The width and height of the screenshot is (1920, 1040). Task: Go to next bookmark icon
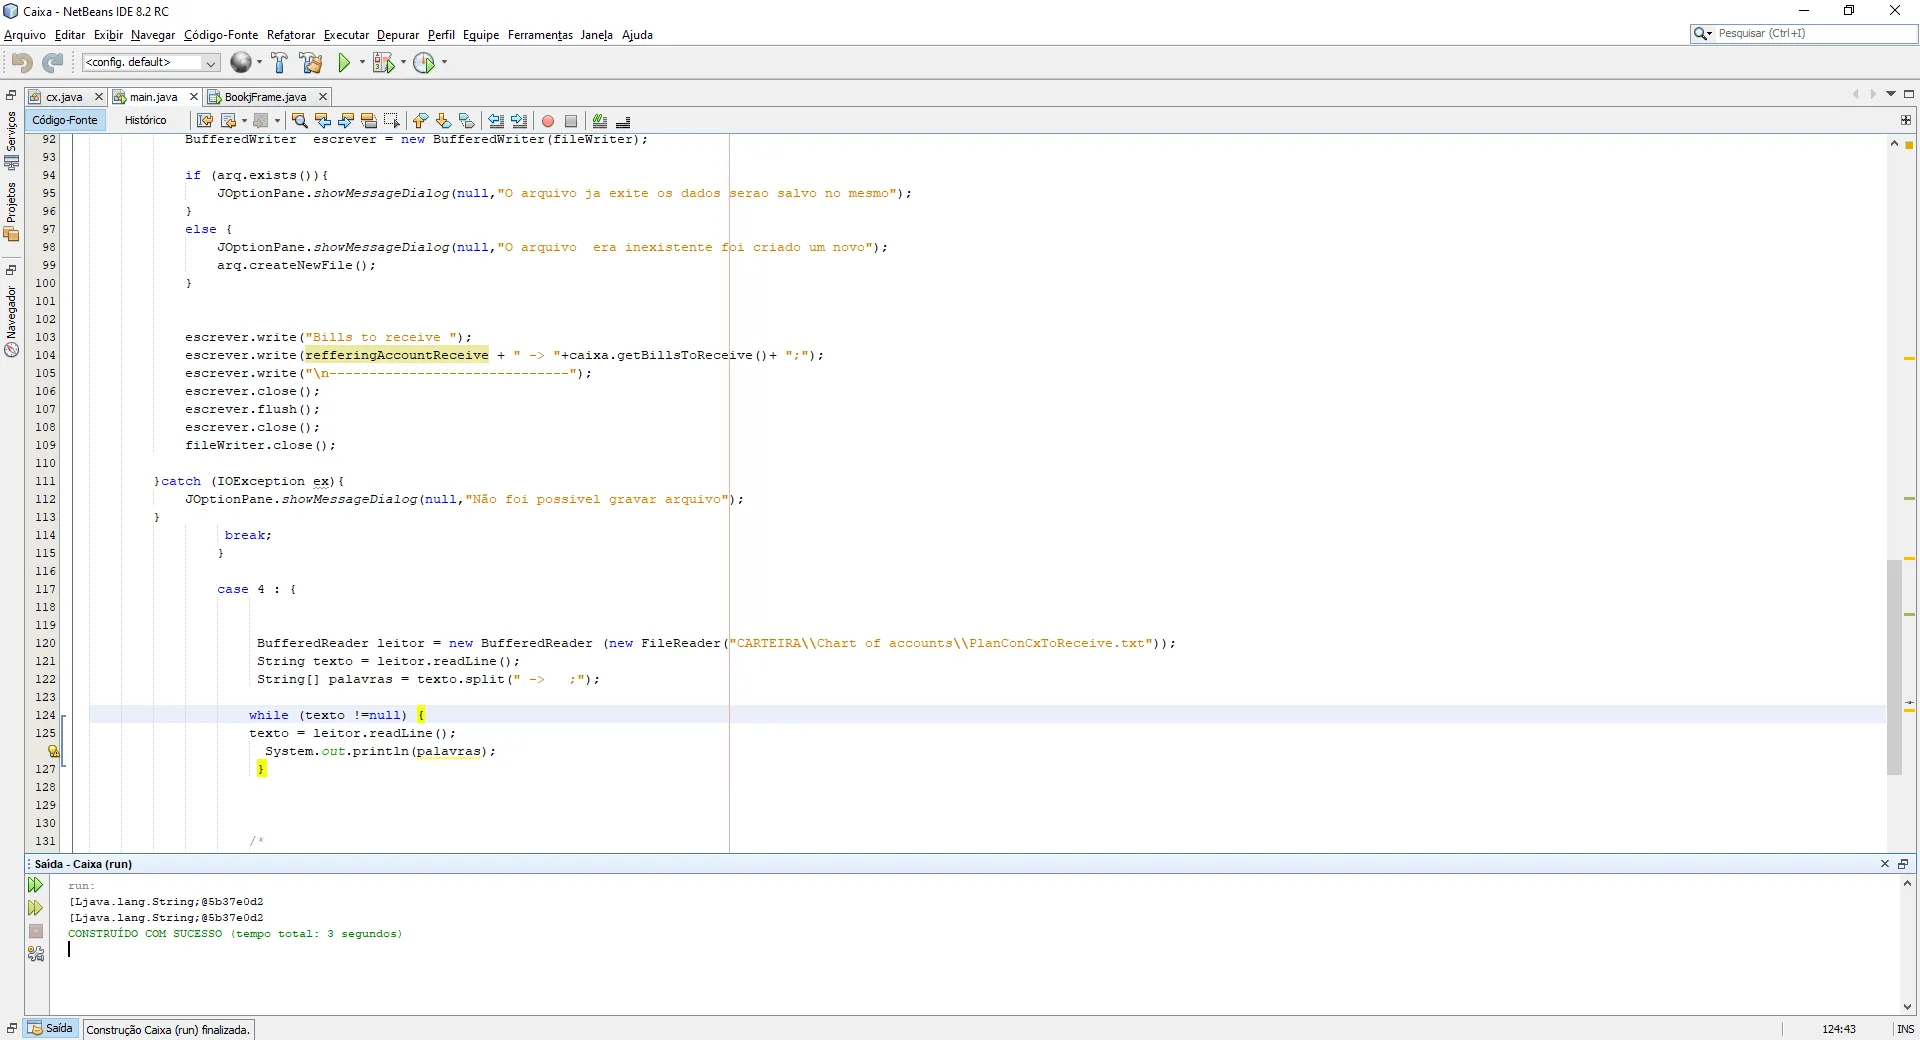443,121
